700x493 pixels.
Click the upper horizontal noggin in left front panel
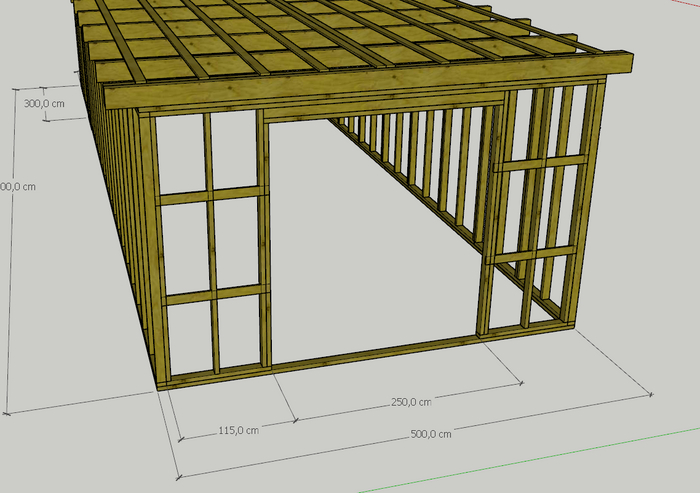tap(212, 194)
